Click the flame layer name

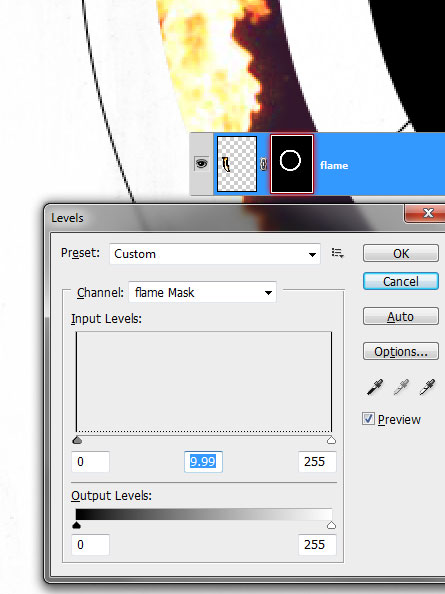click(x=334, y=166)
